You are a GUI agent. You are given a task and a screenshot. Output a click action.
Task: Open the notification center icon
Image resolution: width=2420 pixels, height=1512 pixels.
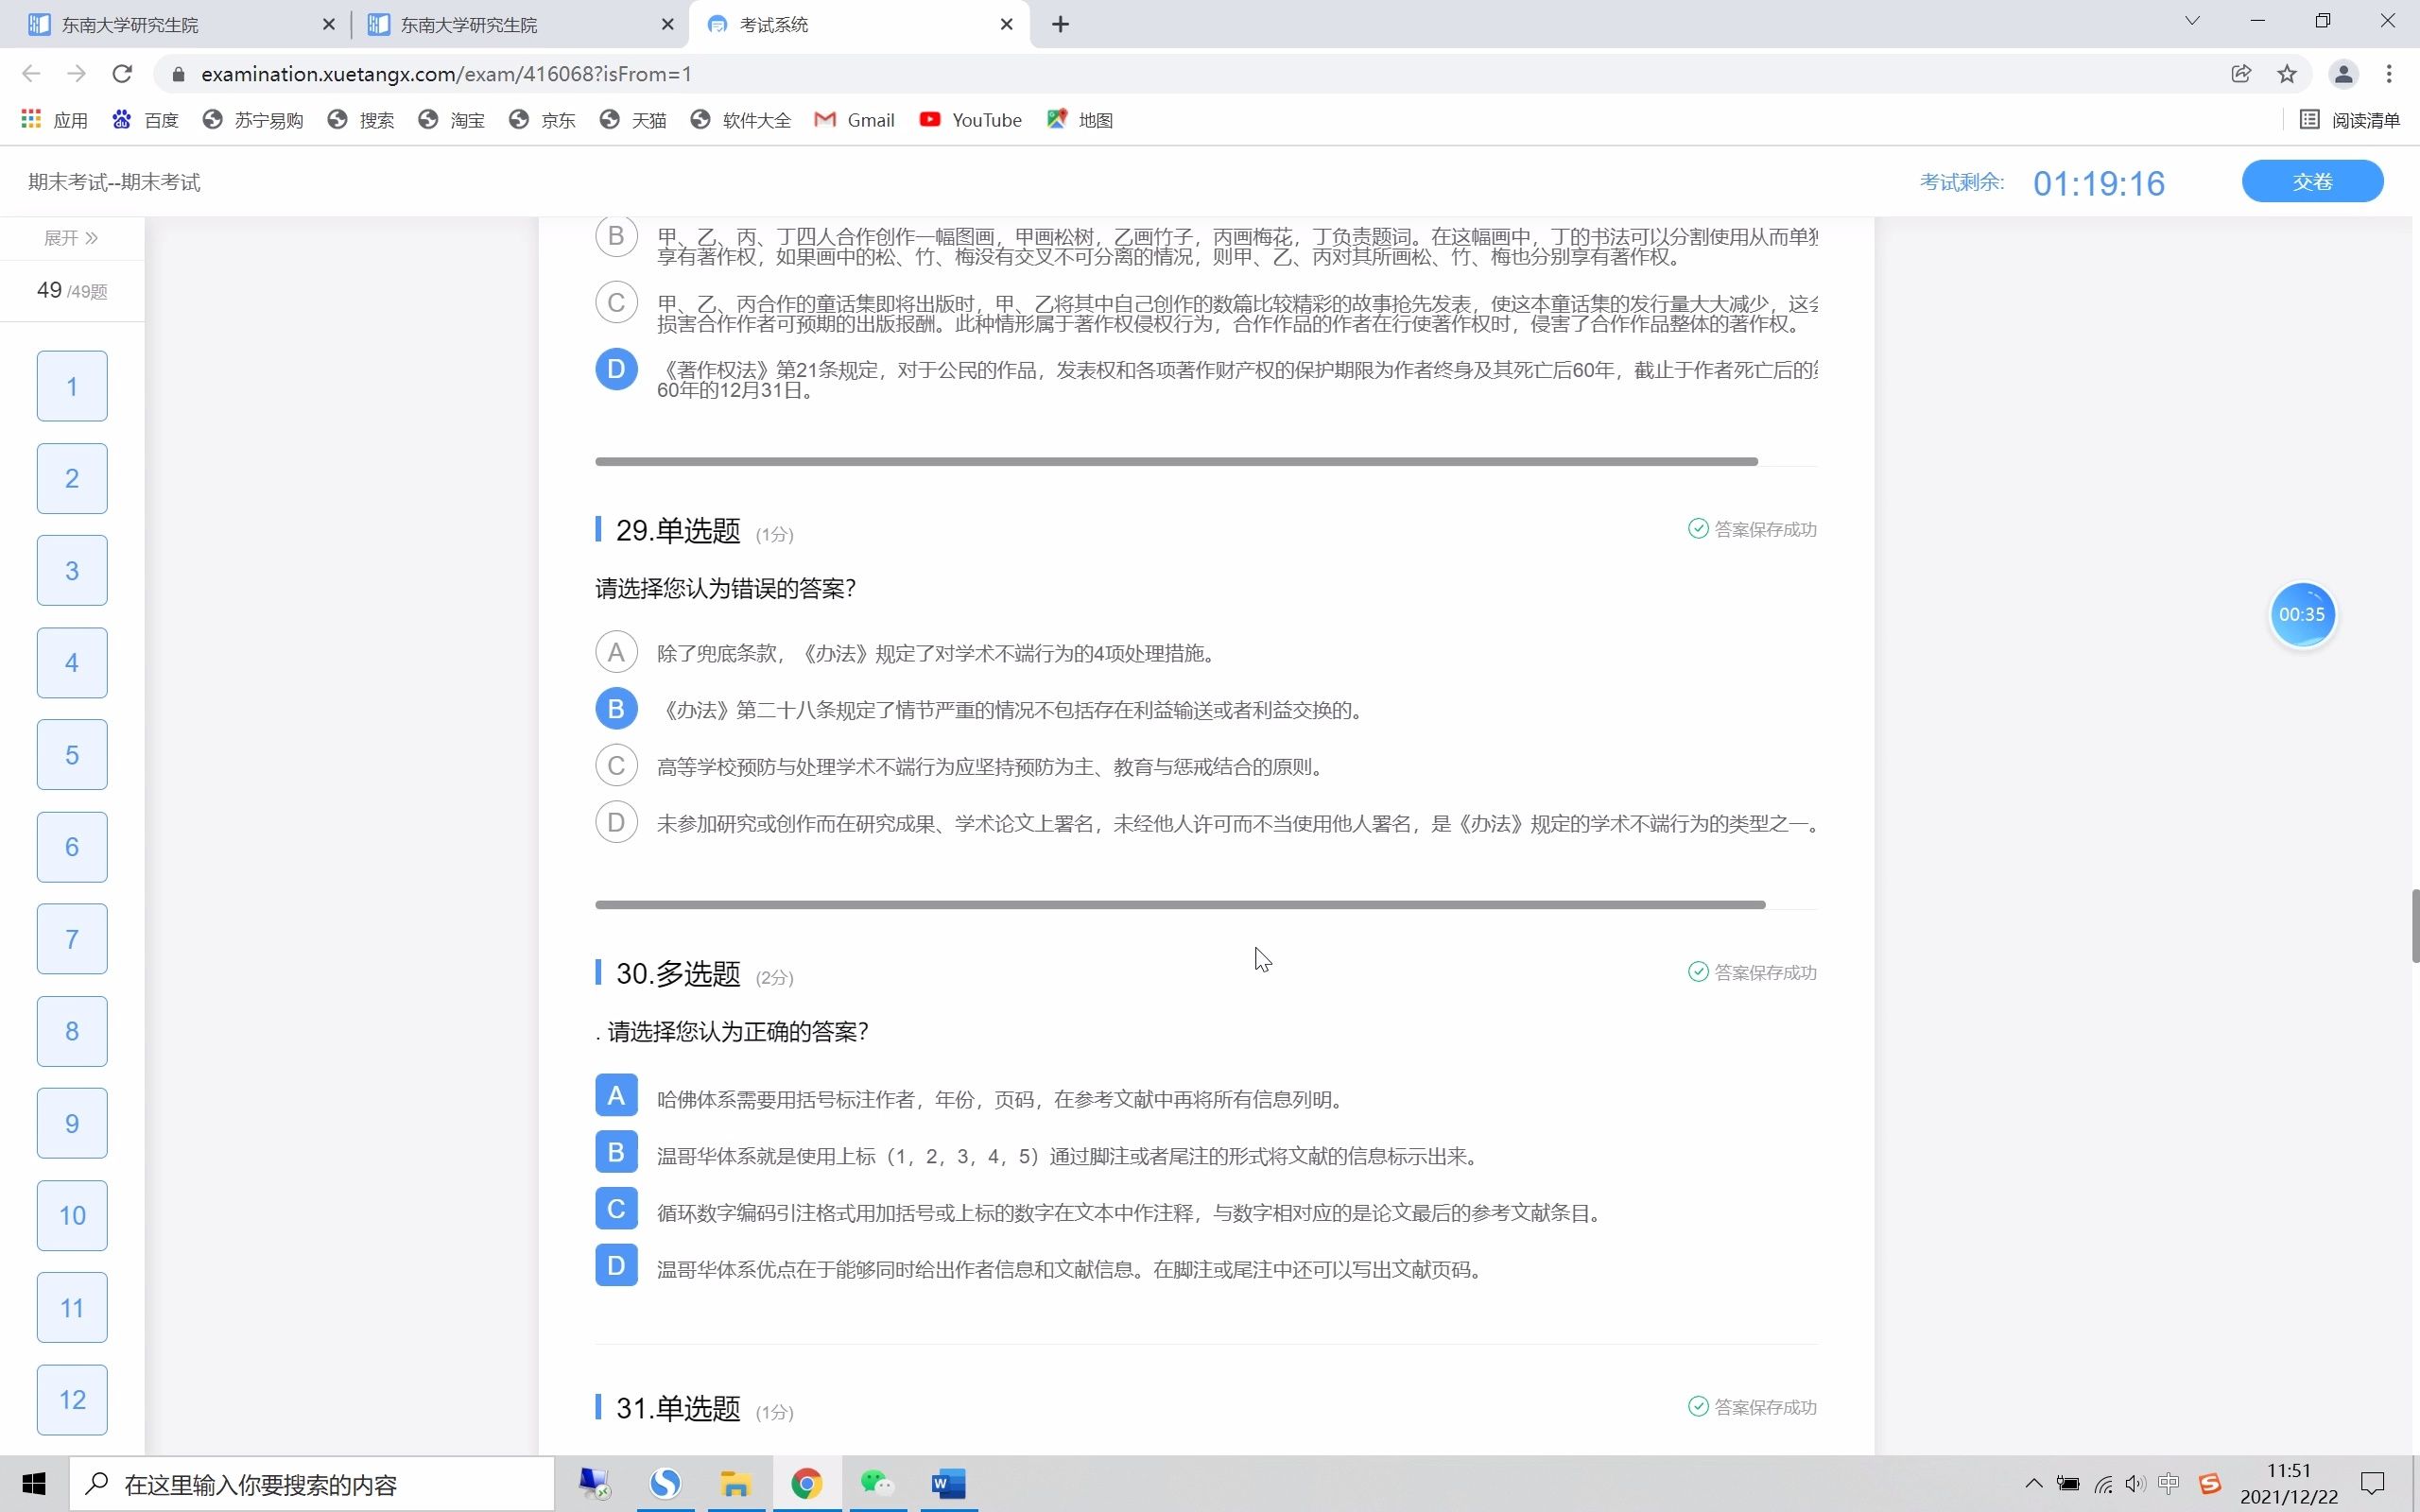click(2373, 1484)
